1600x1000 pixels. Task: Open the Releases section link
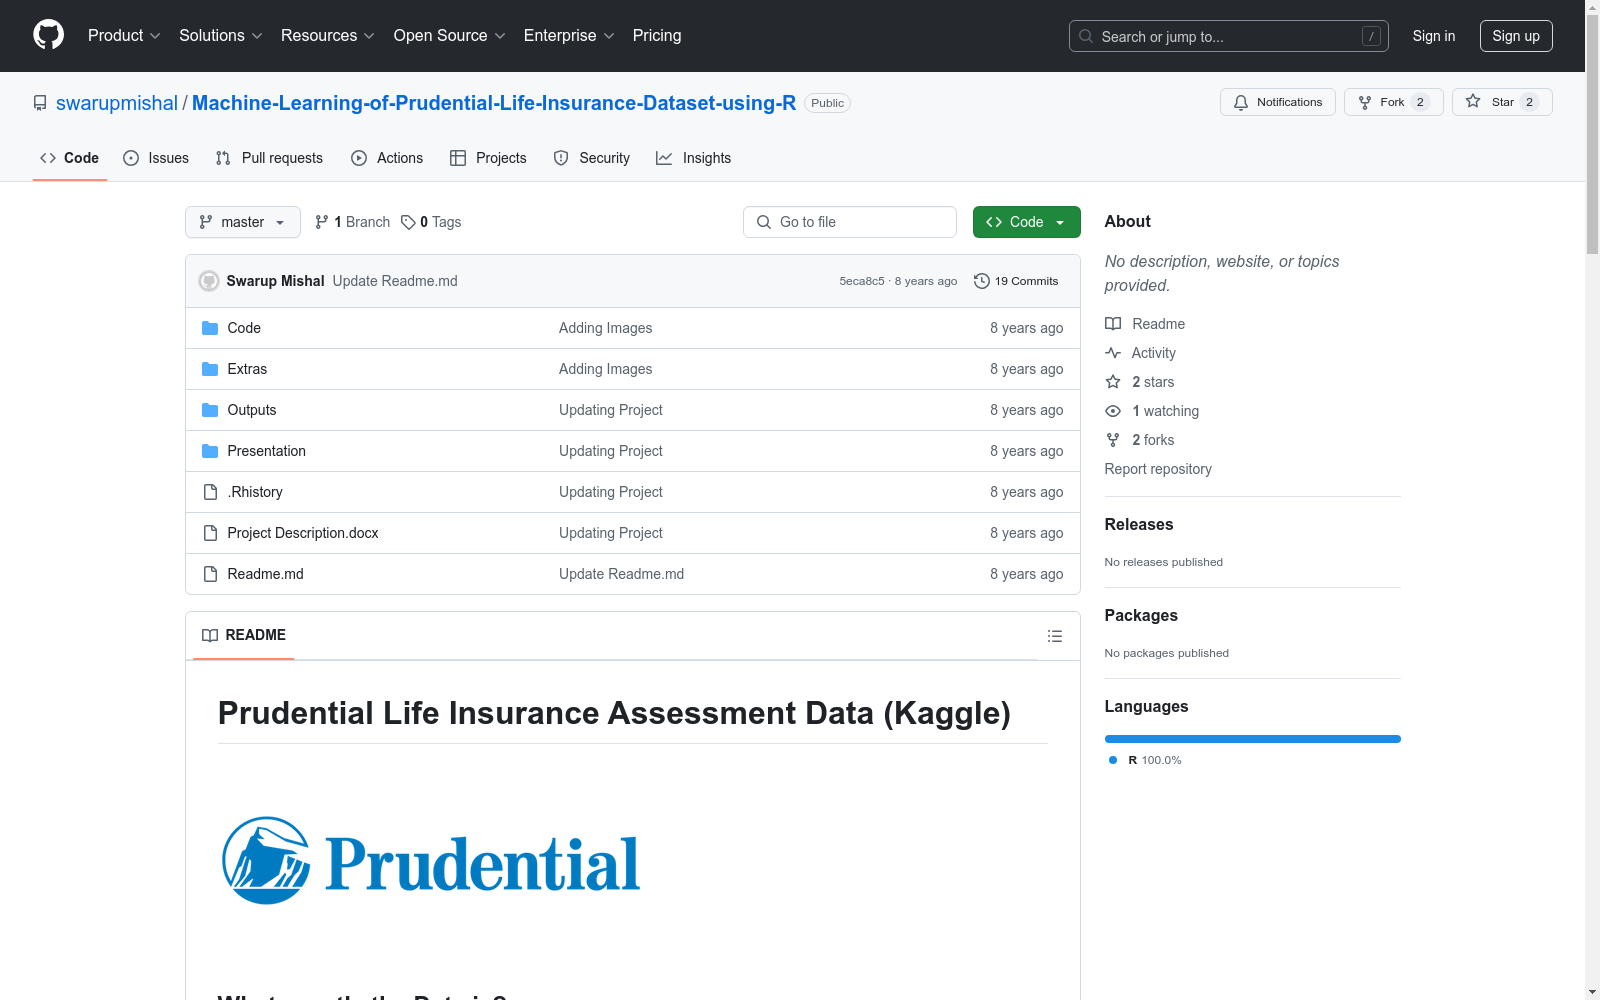coord(1139,524)
